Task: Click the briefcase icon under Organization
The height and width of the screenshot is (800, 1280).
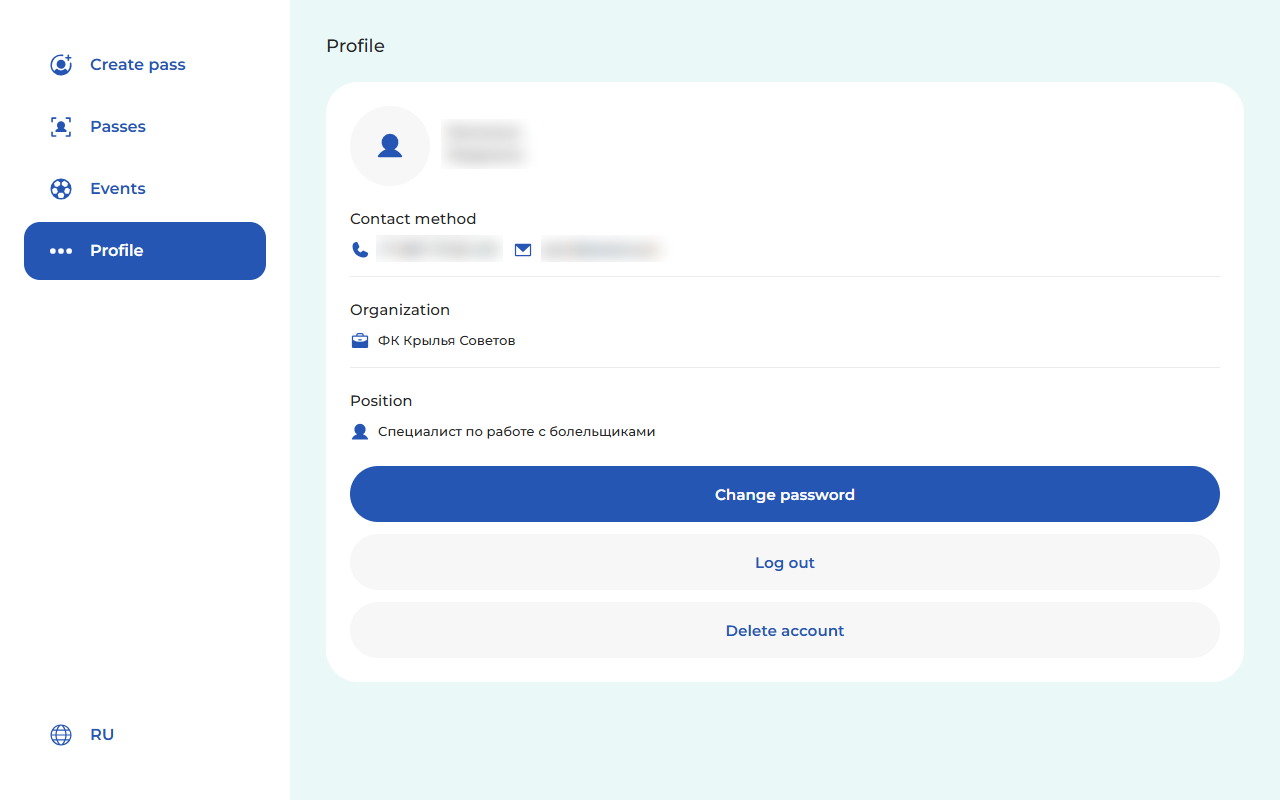Action: (x=360, y=341)
